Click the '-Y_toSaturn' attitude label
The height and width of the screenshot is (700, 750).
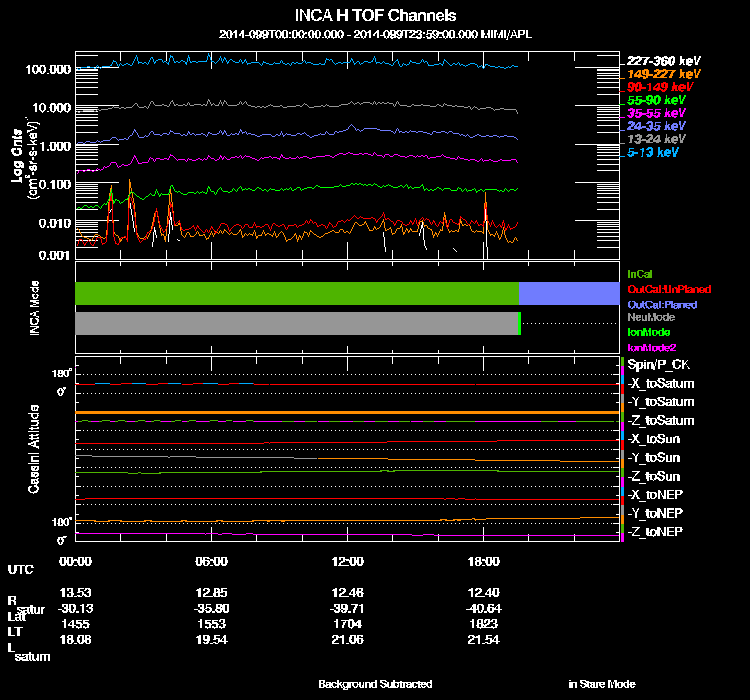pos(661,402)
